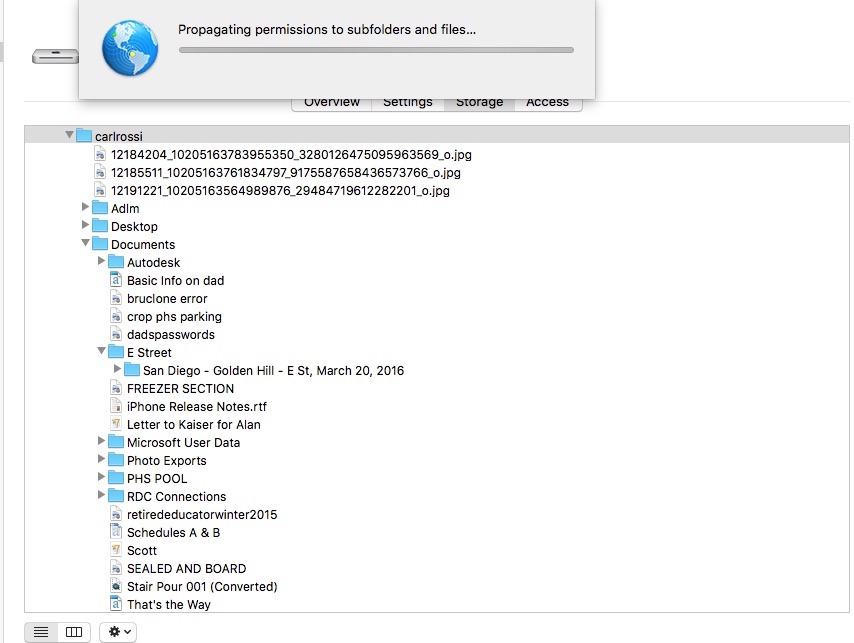
Task: Switch to list view mode
Action: 41,632
